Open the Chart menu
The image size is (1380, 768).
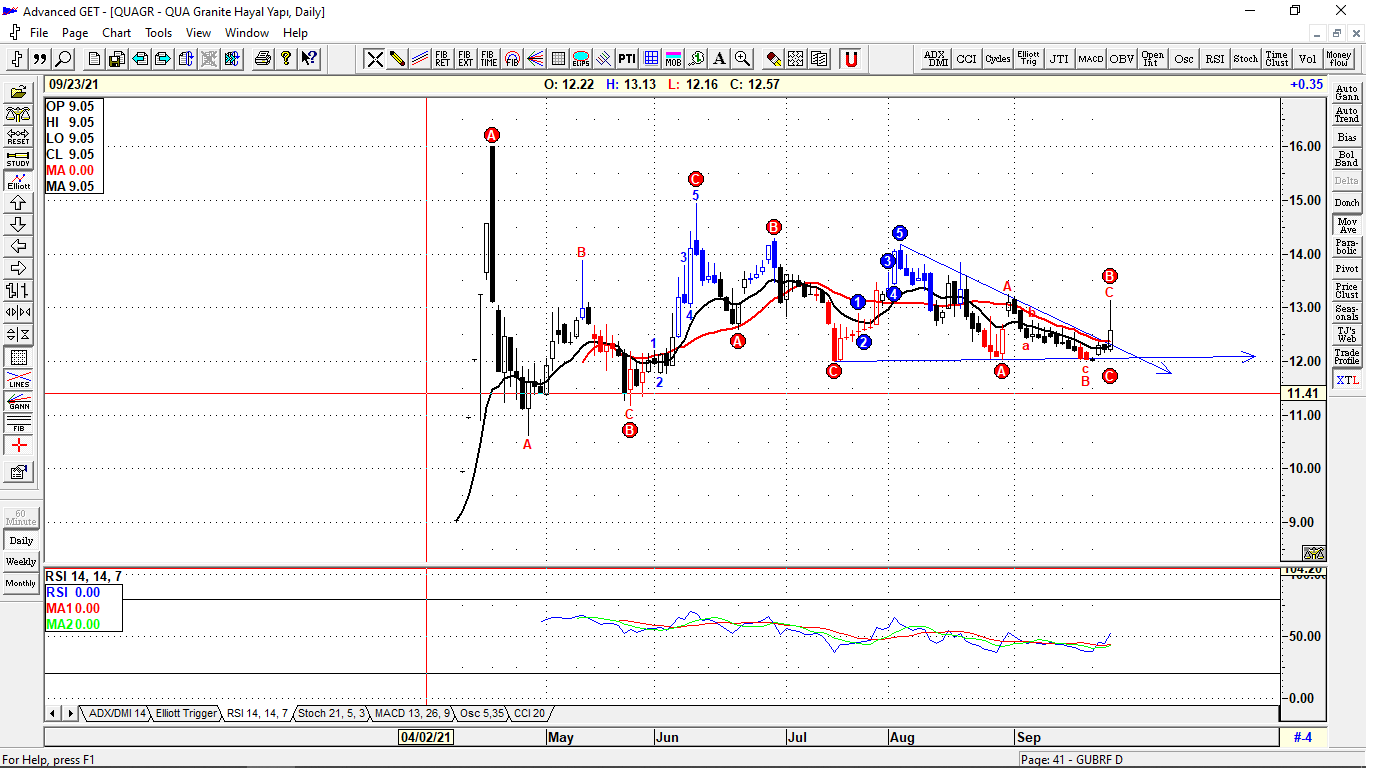116,32
